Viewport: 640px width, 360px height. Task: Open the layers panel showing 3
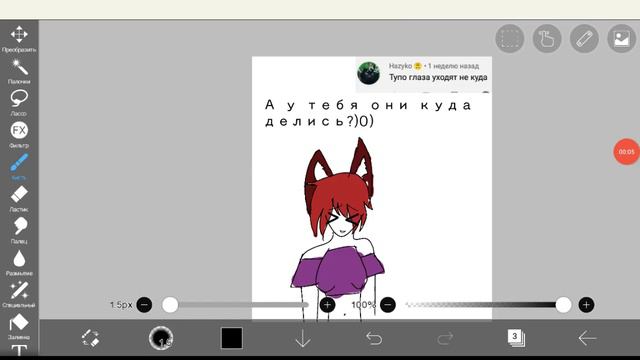516,338
